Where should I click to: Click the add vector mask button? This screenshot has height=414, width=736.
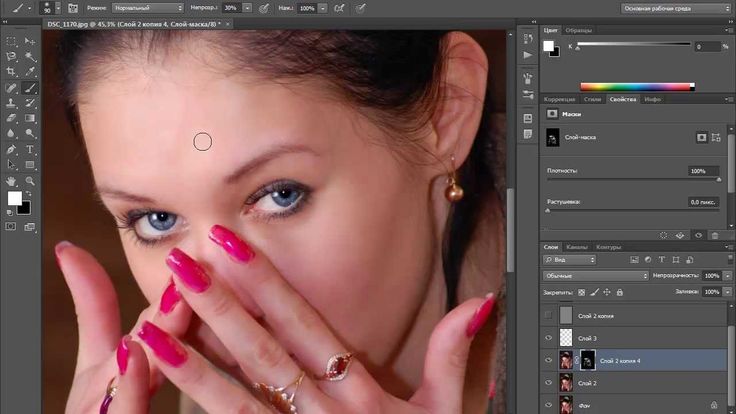pos(716,138)
